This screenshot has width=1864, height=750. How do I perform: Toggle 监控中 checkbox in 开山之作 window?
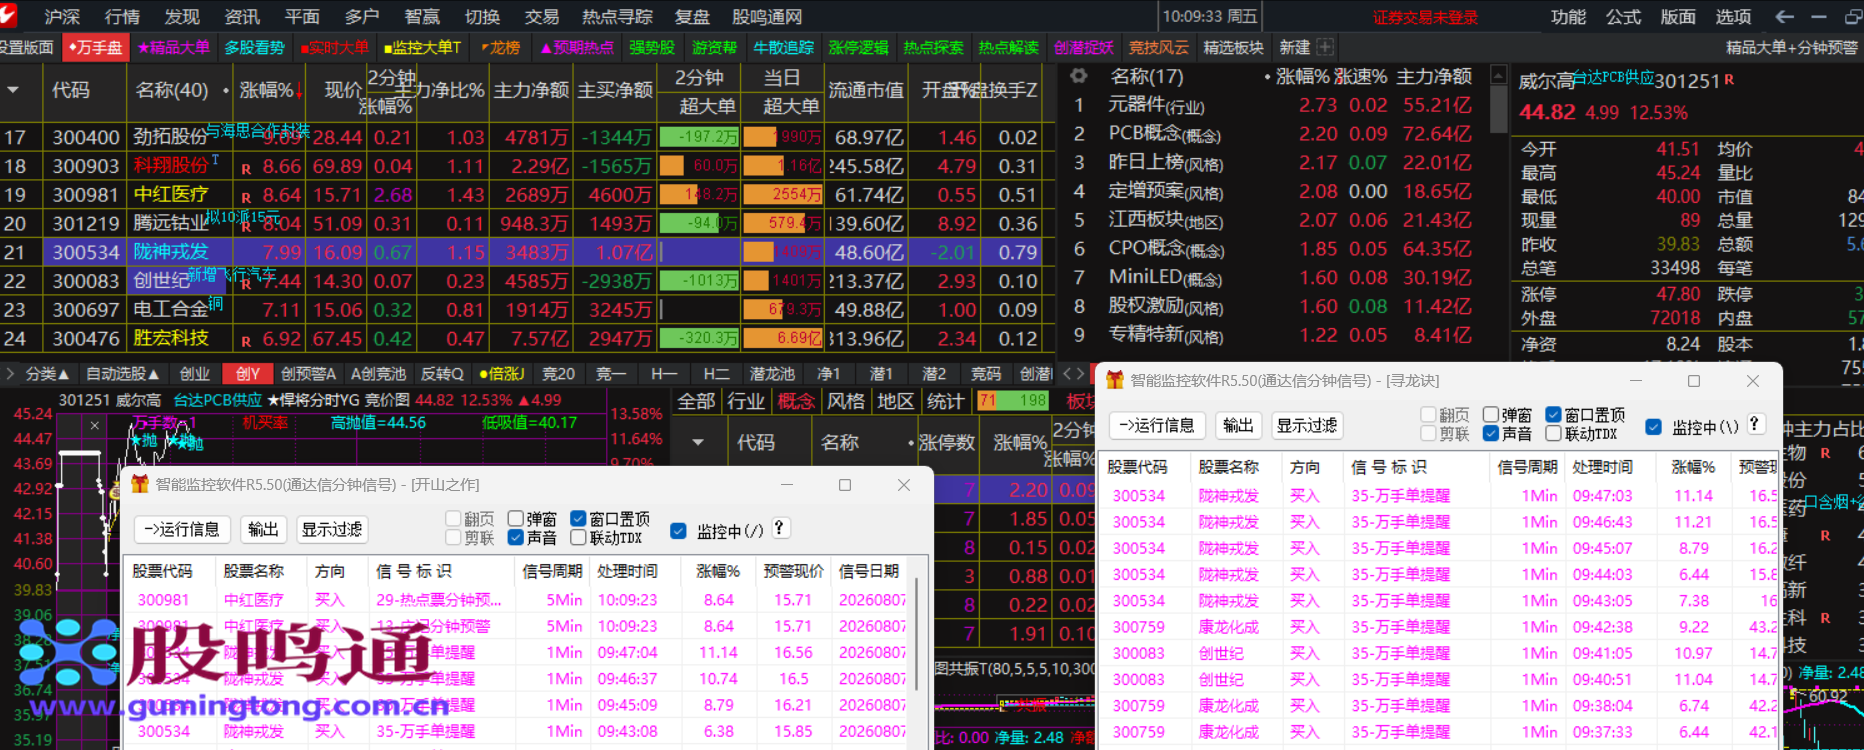coord(678,531)
